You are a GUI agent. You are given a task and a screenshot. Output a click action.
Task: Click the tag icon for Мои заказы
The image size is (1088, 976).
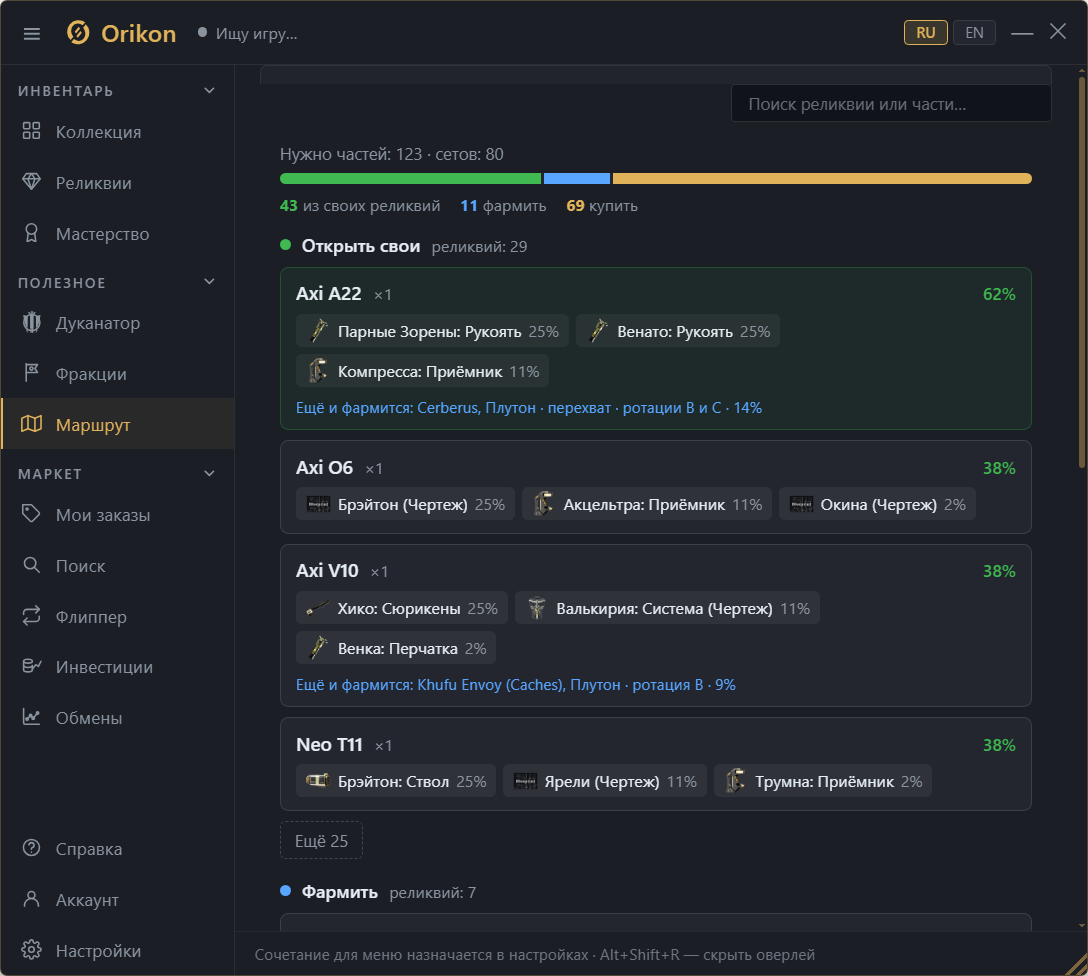pos(31,514)
